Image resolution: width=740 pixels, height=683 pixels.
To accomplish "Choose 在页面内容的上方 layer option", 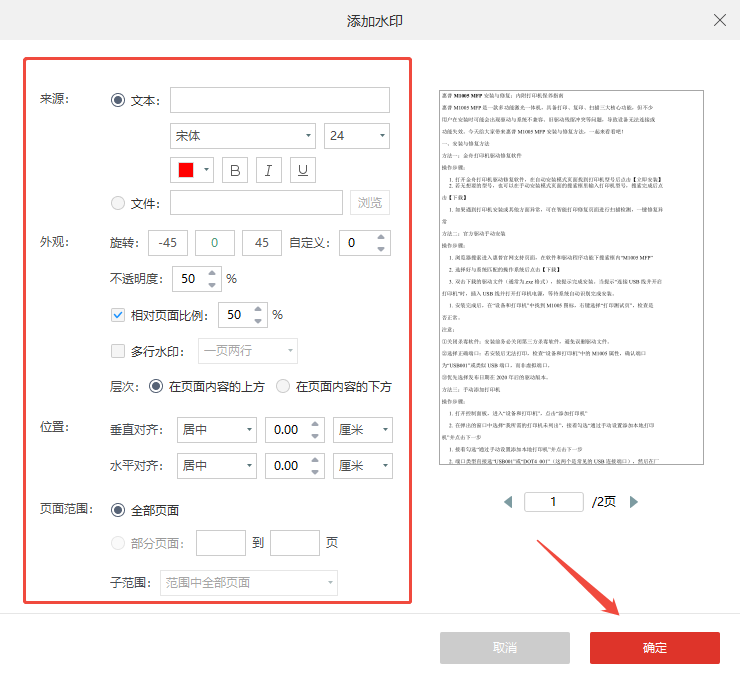I will (x=156, y=386).
